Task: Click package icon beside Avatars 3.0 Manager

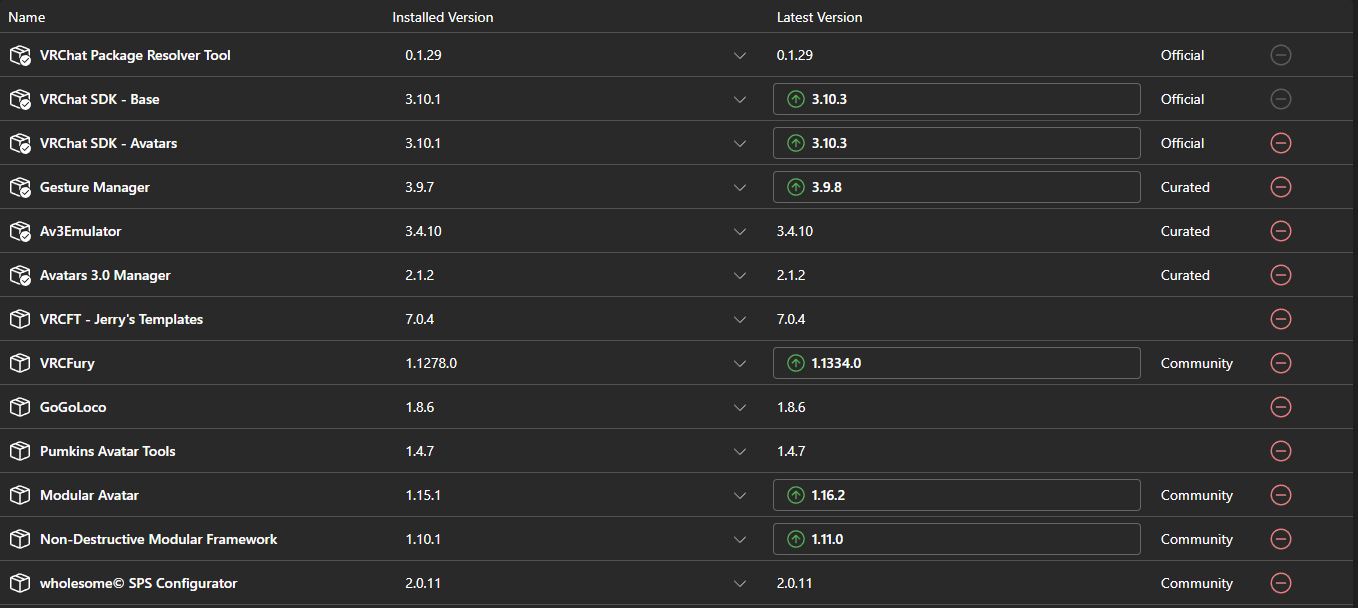Action: 20,276
